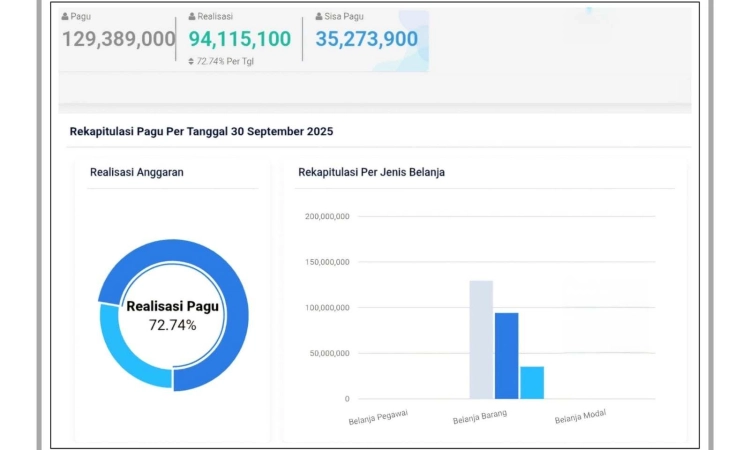Click the Belanja Modal axis label
Screen dimensions: 750x450
pos(581,417)
